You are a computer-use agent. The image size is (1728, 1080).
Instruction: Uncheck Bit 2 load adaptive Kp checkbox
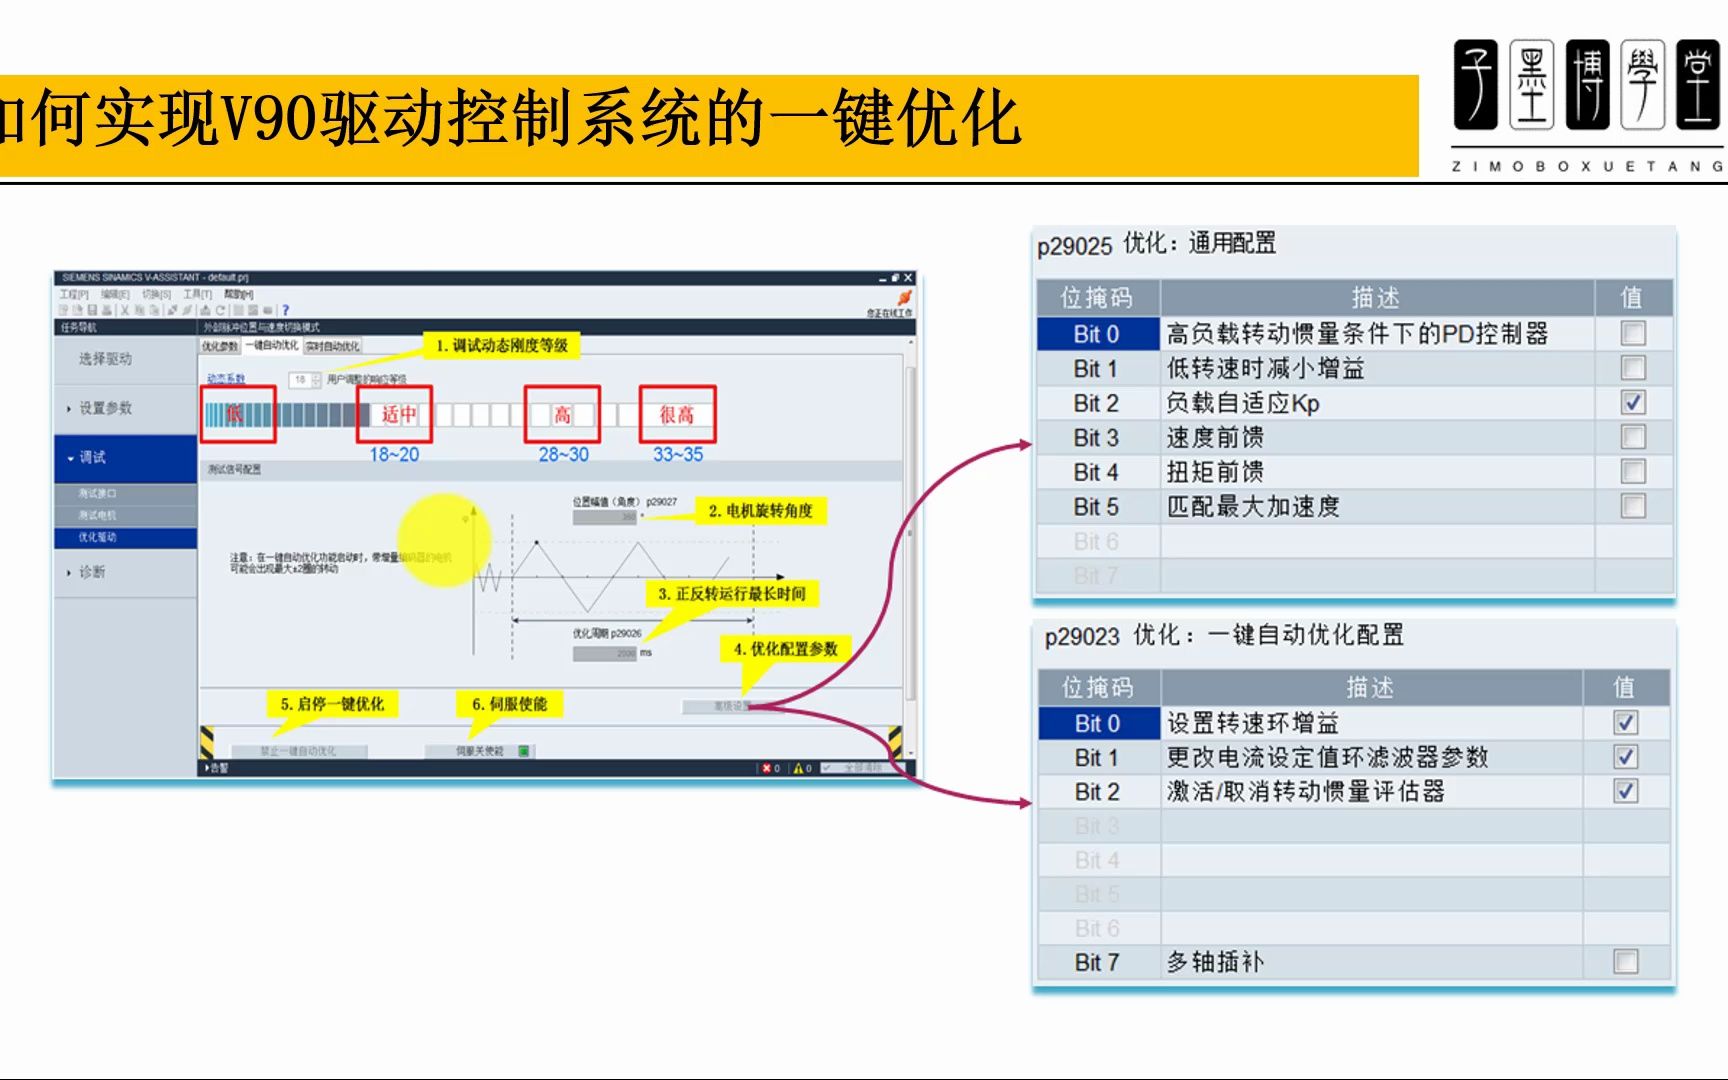pos(1633,402)
